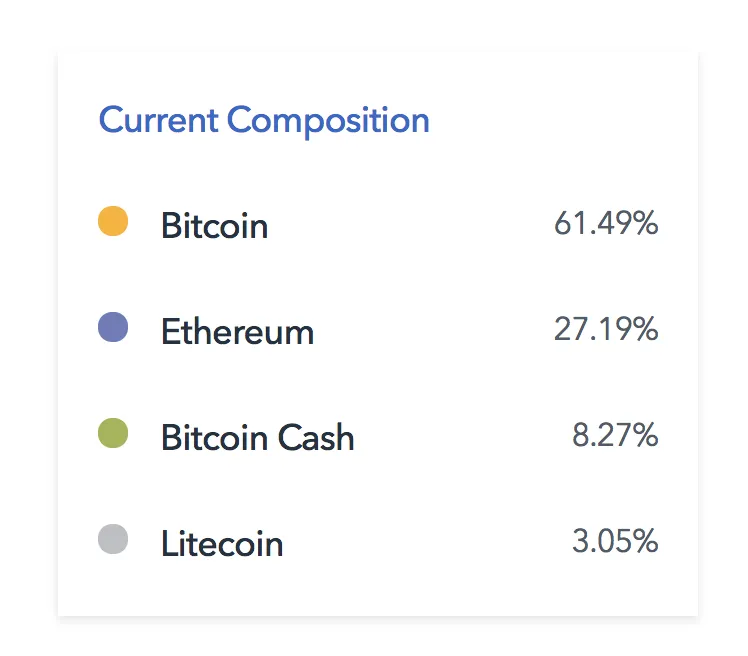Click the green Bitcoin Cash color dot

pos(113,433)
